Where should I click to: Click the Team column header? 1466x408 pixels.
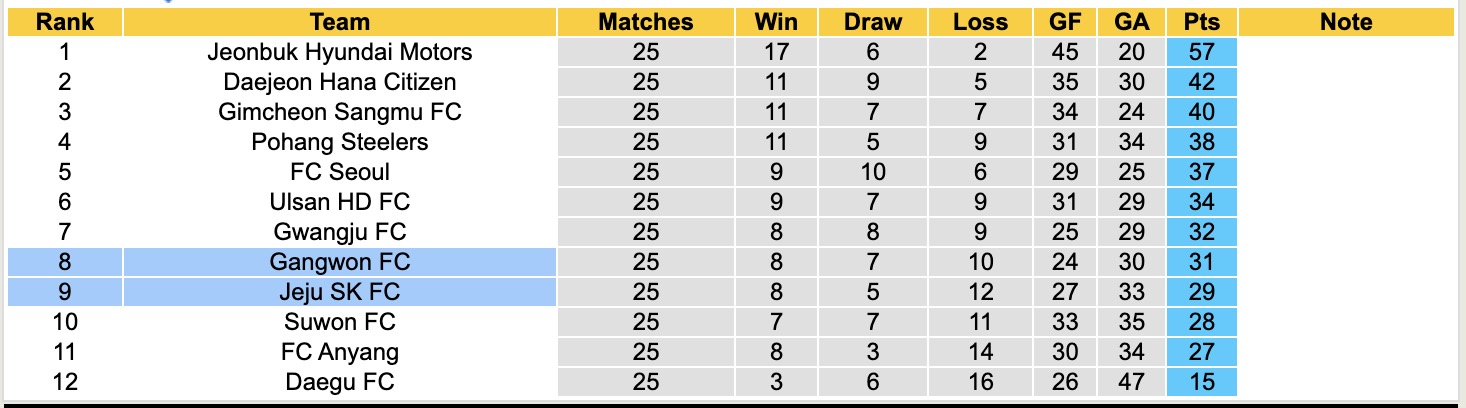[340, 22]
